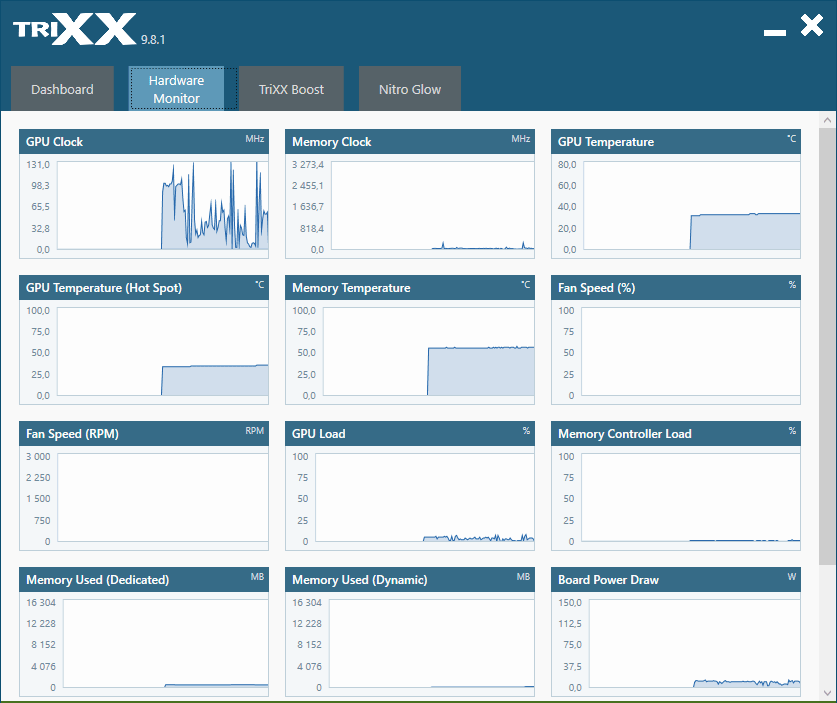Click the 80,0 value on GPU Temperature axis
The width and height of the screenshot is (837, 703).
point(567,165)
